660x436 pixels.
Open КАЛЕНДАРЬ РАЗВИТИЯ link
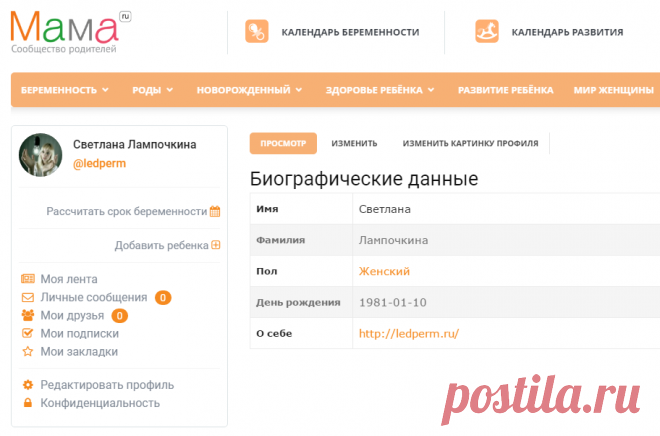[x=567, y=32]
